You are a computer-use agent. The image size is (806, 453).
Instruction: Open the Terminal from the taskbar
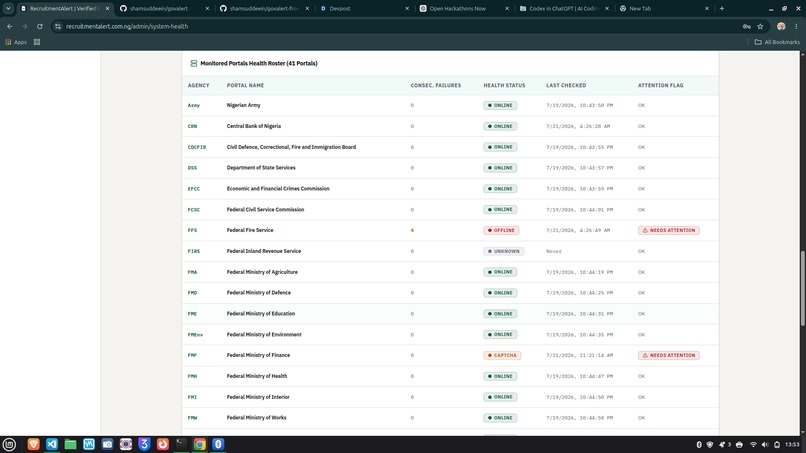(181, 444)
